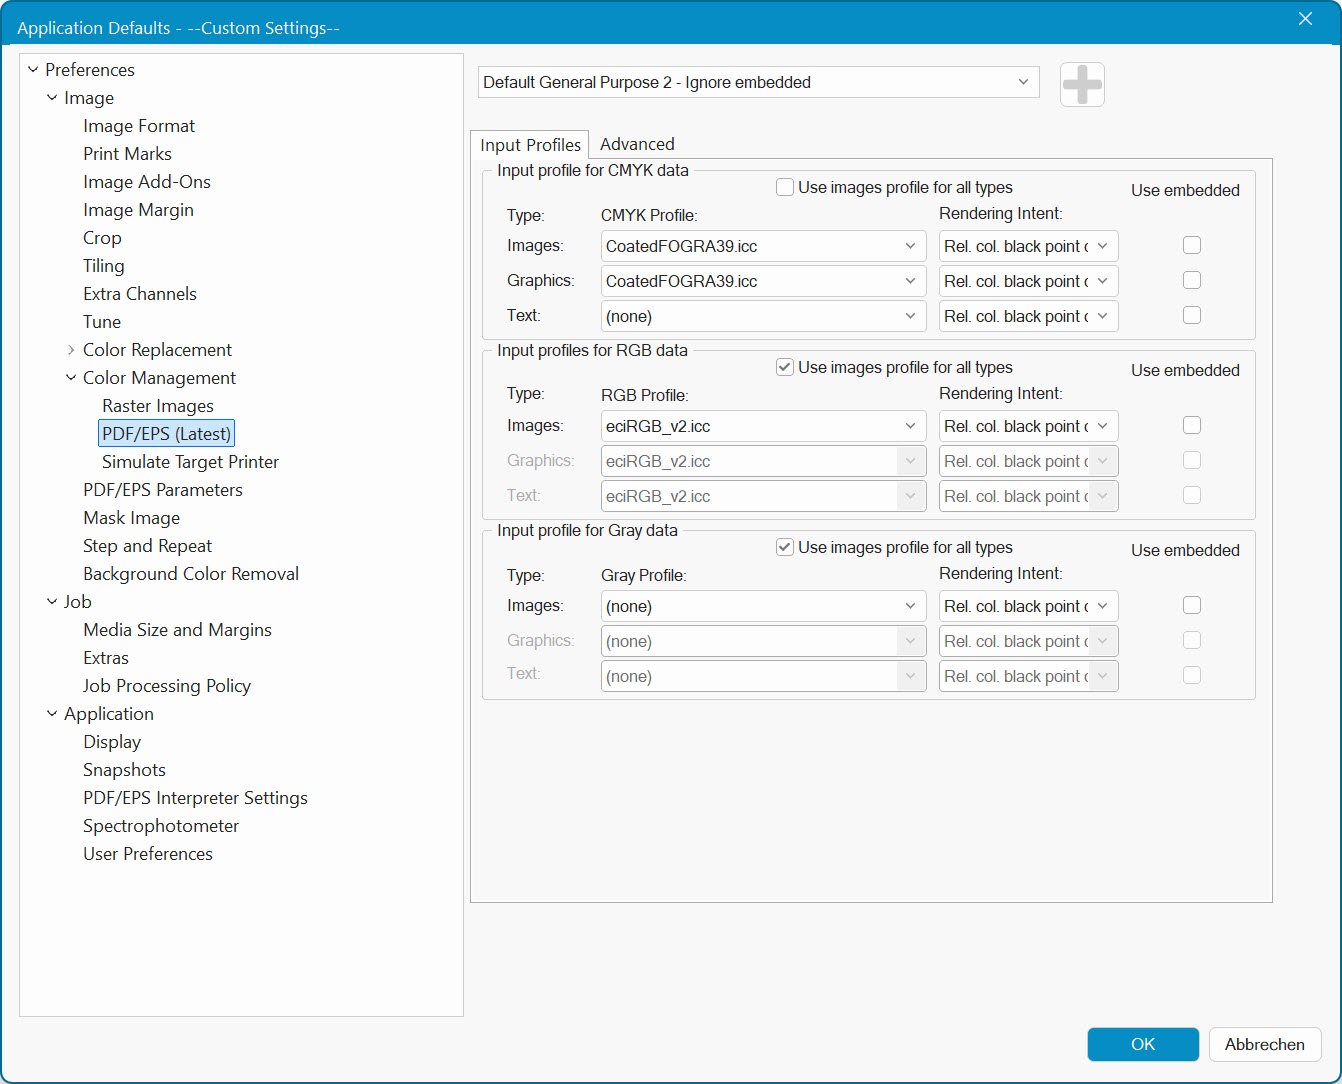
Task: Open CMYK Images profile dropdown CoatedFOGRA39.icc
Action: point(762,246)
